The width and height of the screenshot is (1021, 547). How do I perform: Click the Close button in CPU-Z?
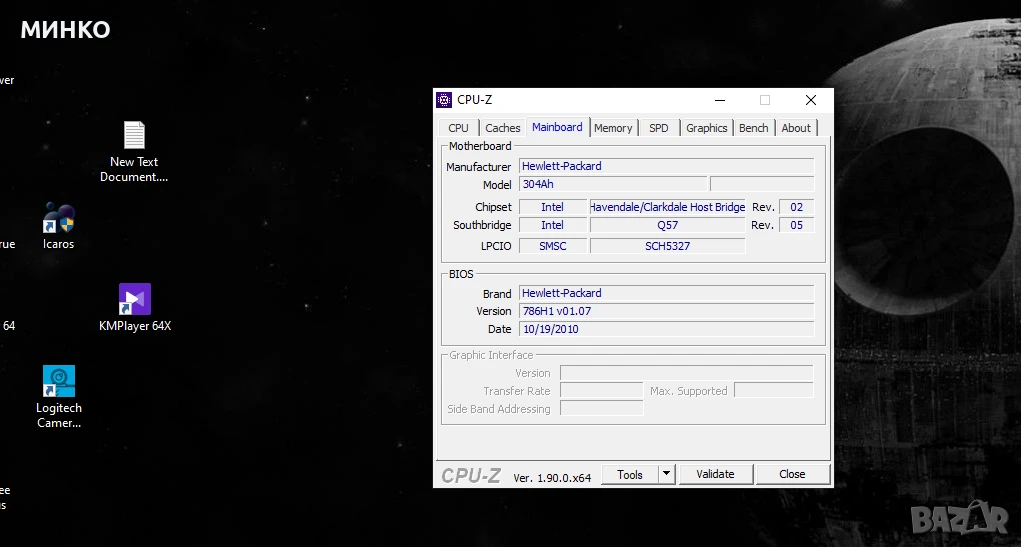[792, 475]
